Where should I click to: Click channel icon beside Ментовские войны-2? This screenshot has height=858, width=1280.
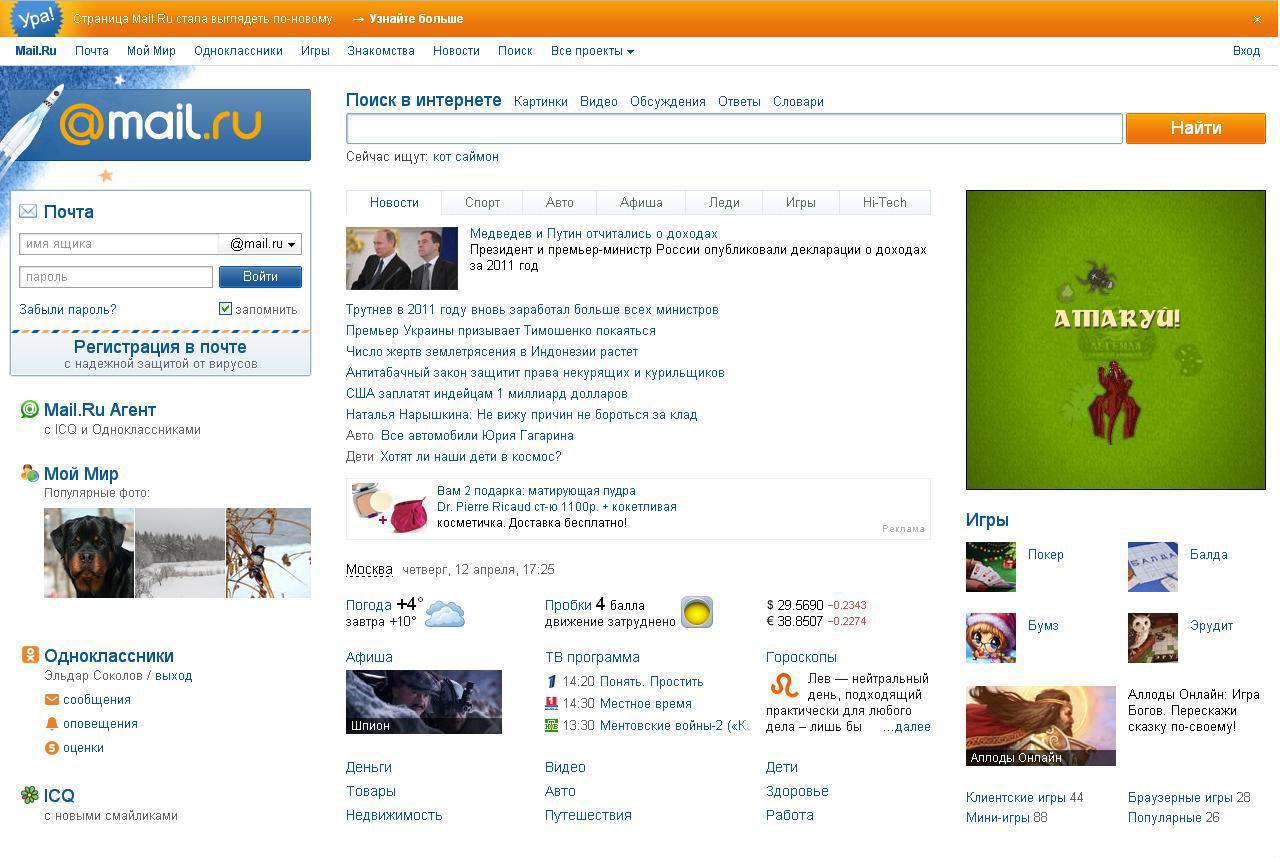(551, 725)
